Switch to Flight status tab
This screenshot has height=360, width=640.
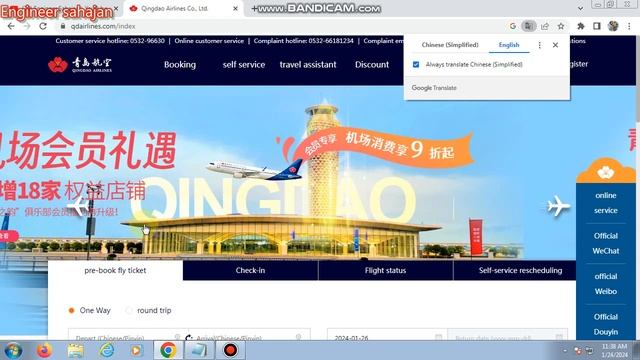point(385,270)
